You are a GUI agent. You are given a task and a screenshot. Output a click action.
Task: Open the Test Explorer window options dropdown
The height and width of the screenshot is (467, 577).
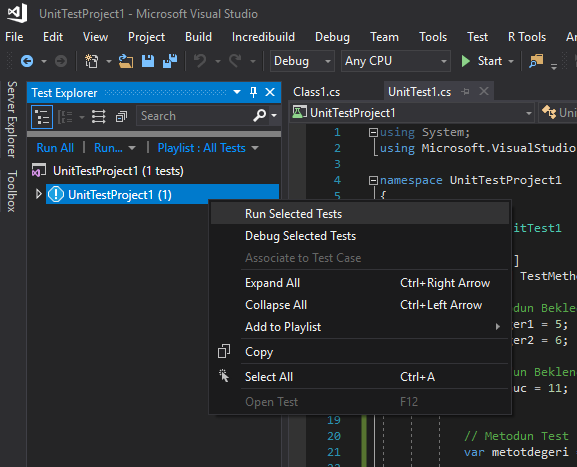click(237, 92)
